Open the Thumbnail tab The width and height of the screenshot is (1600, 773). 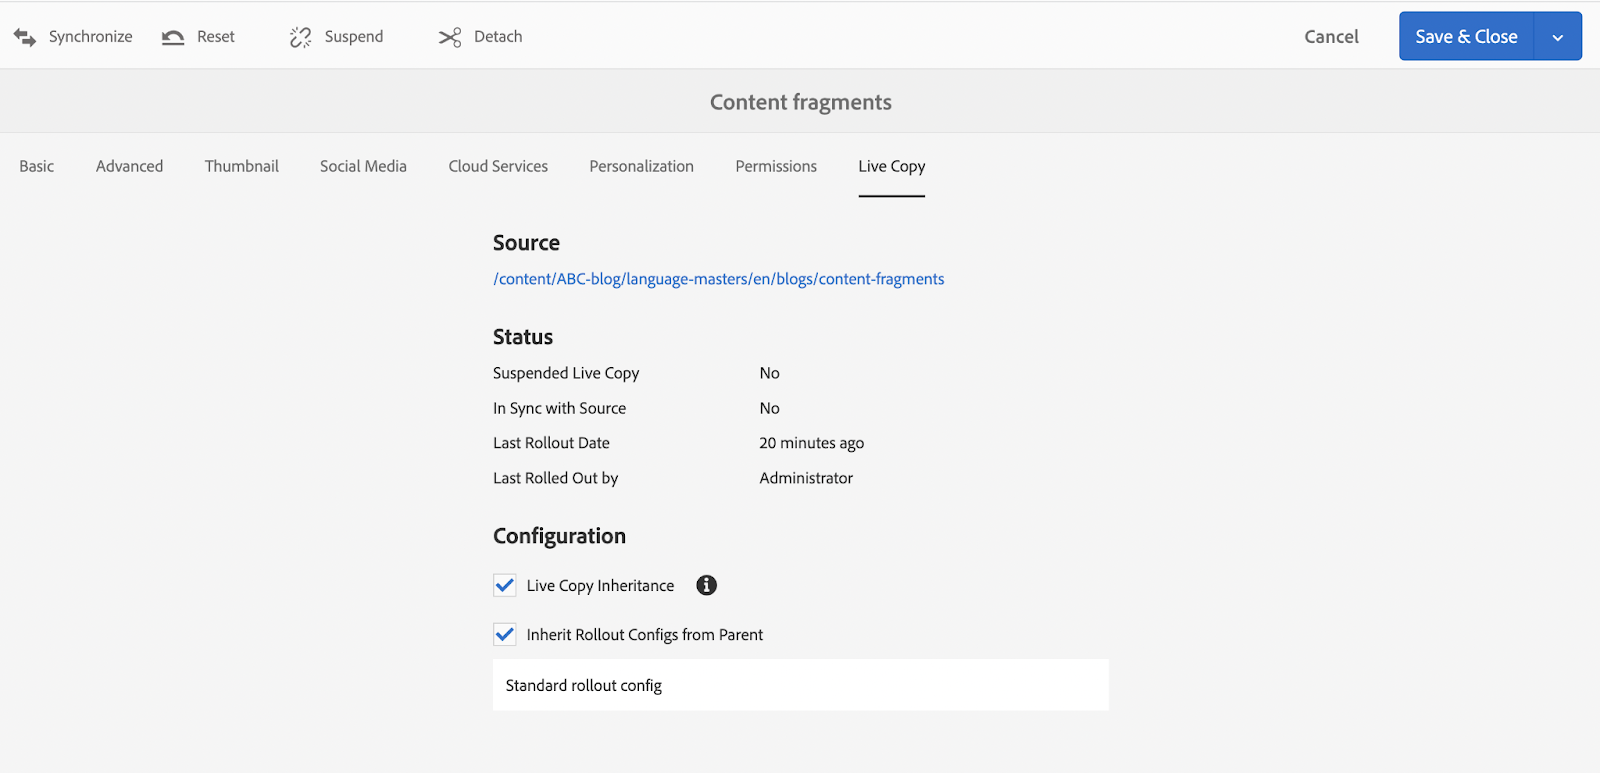[x=242, y=166]
